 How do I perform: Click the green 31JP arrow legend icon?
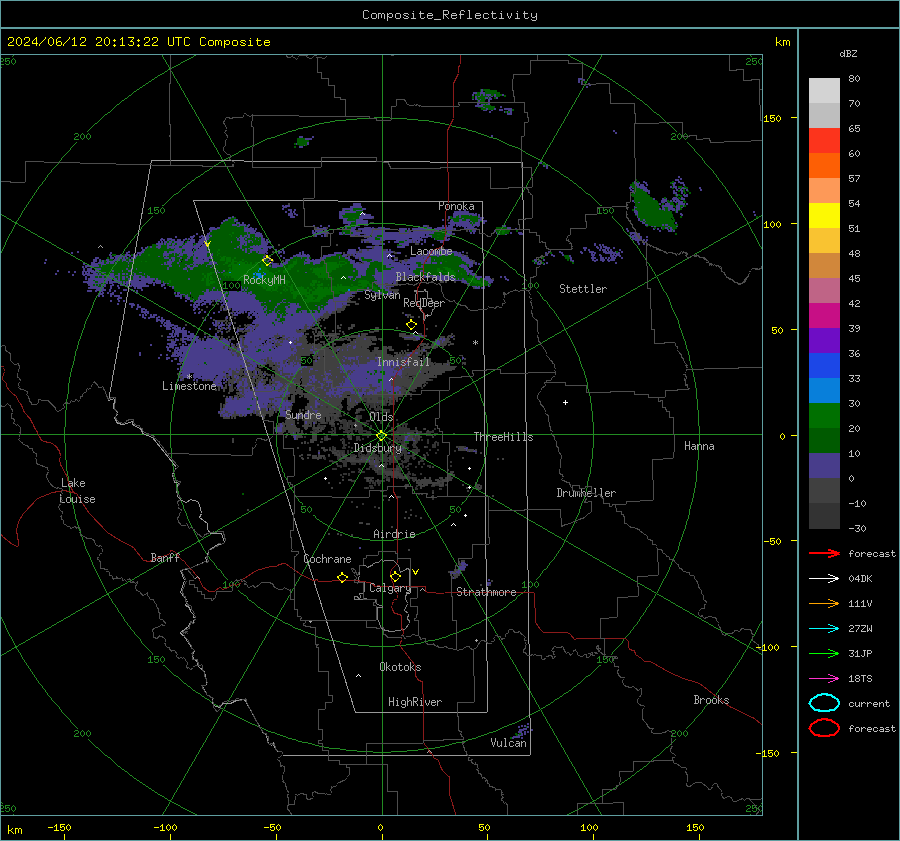[x=824, y=653]
